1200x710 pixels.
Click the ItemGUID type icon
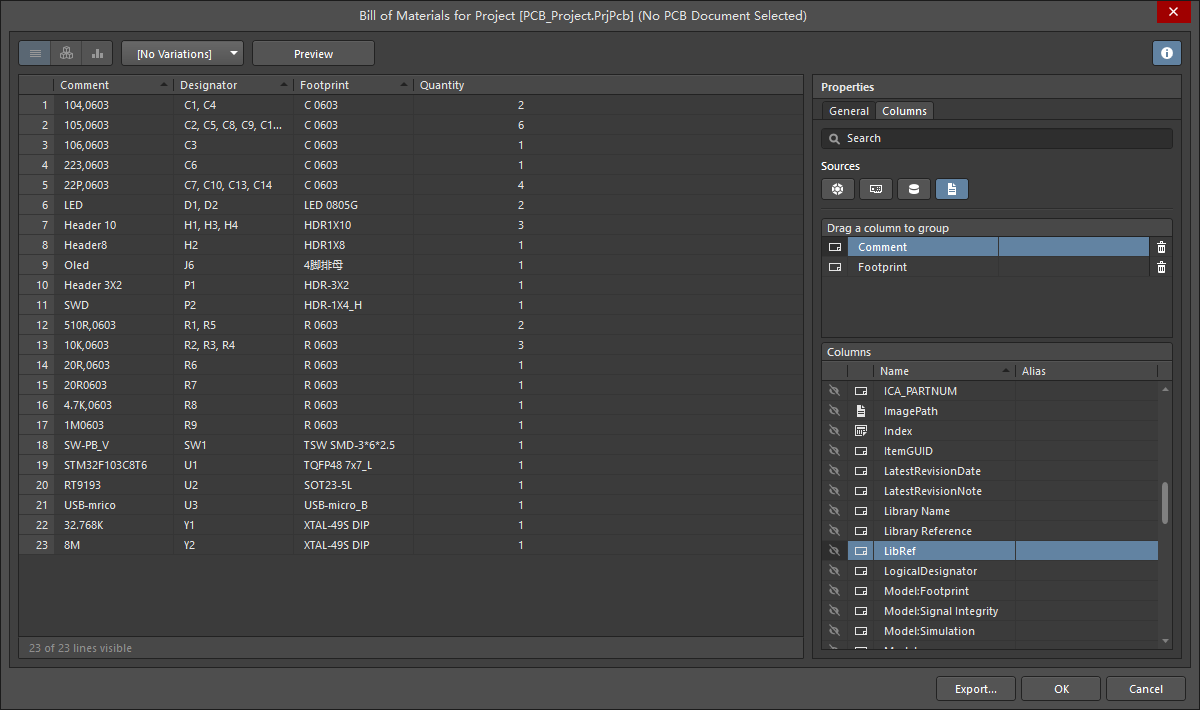coord(860,451)
